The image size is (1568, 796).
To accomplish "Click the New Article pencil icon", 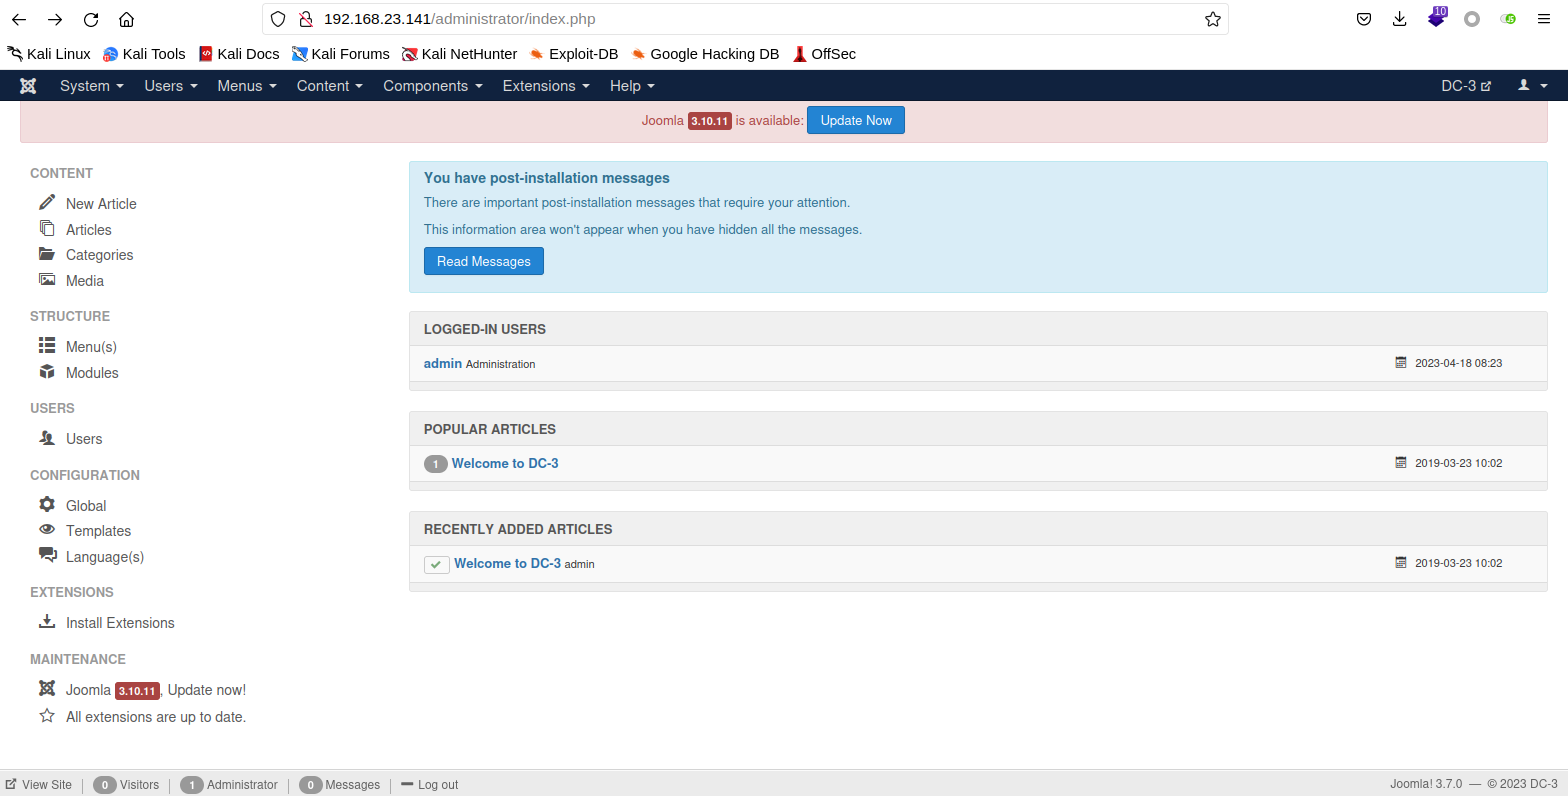I will [x=47, y=202].
